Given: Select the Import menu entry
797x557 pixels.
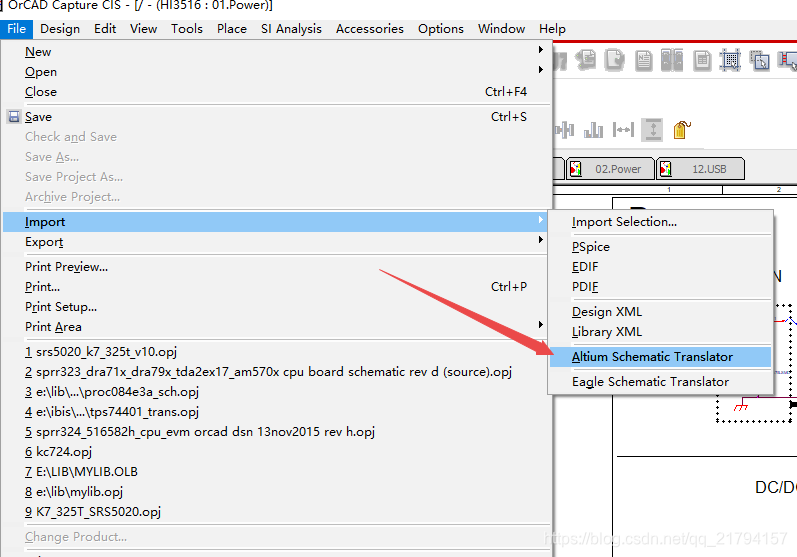Looking at the screenshot, I should [277, 222].
